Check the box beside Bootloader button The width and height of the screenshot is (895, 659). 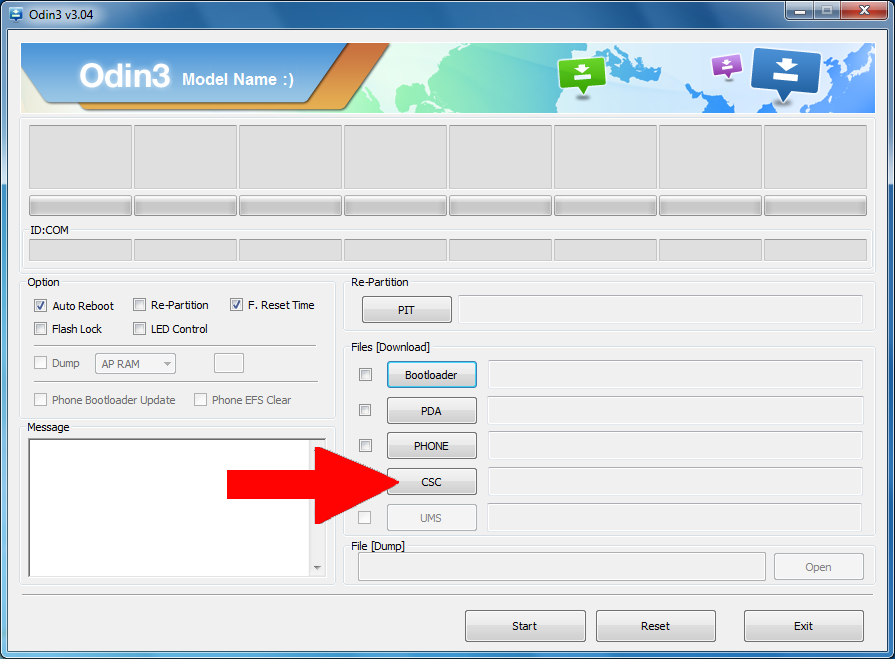pyautogui.click(x=365, y=375)
